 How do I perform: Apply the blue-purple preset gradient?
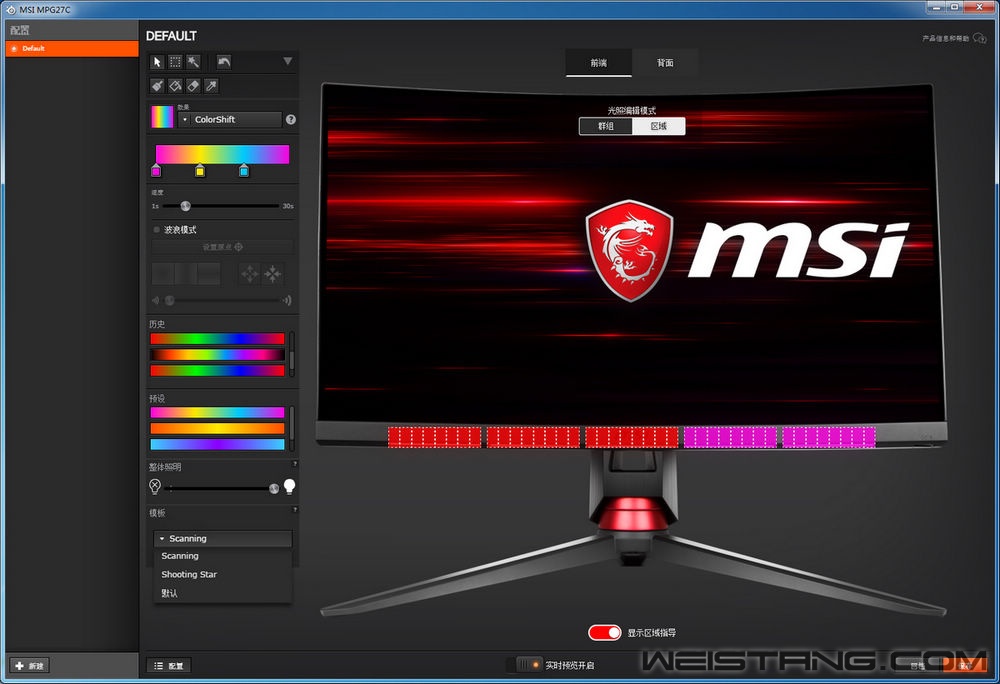[x=217, y=444]
